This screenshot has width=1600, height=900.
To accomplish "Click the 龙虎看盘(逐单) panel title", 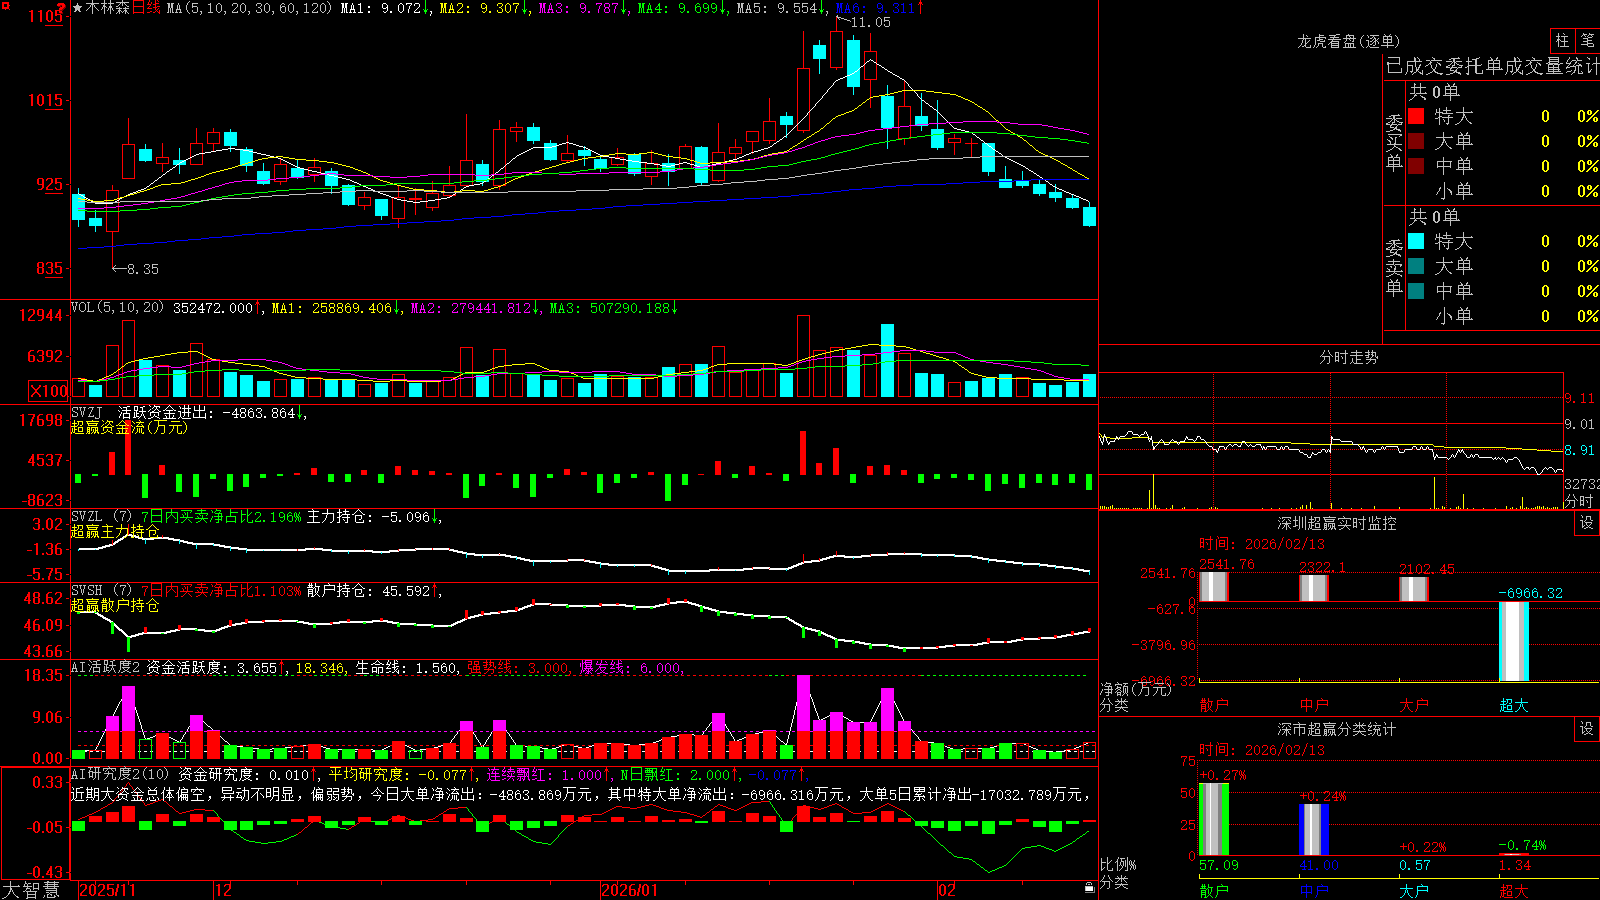I will (1348, 41).
